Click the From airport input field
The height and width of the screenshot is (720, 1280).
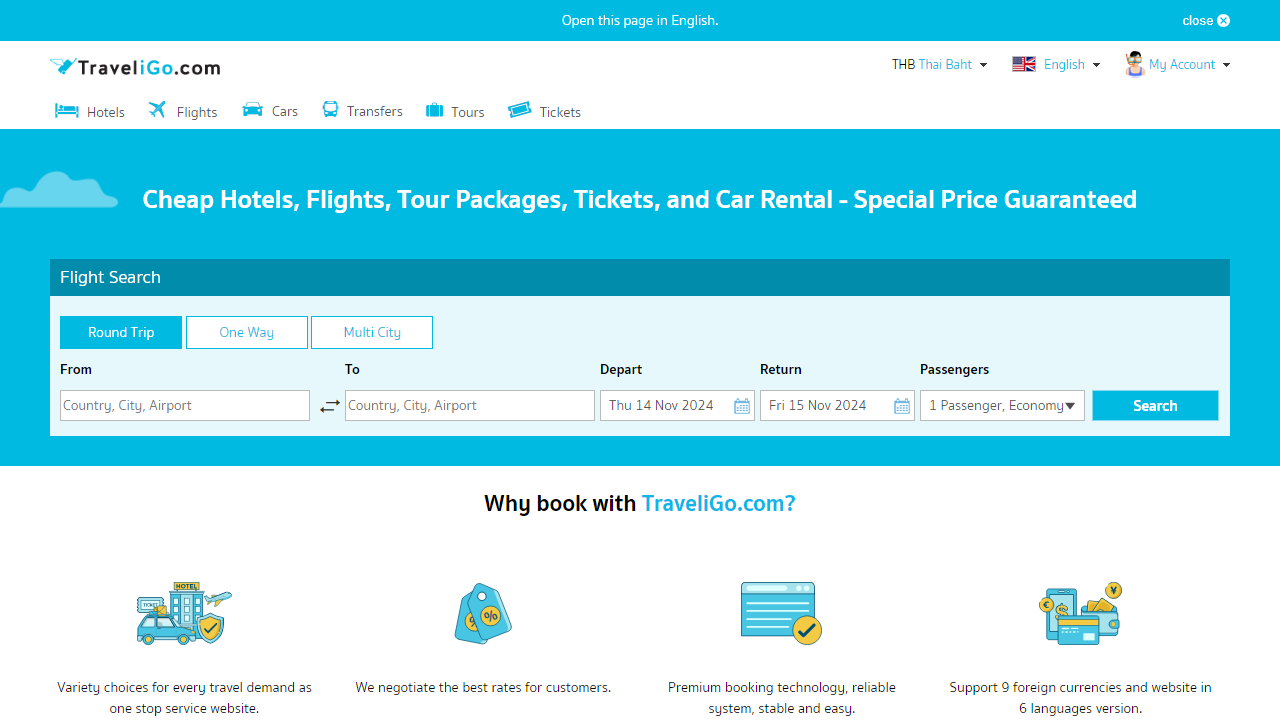tap(184, 405)
